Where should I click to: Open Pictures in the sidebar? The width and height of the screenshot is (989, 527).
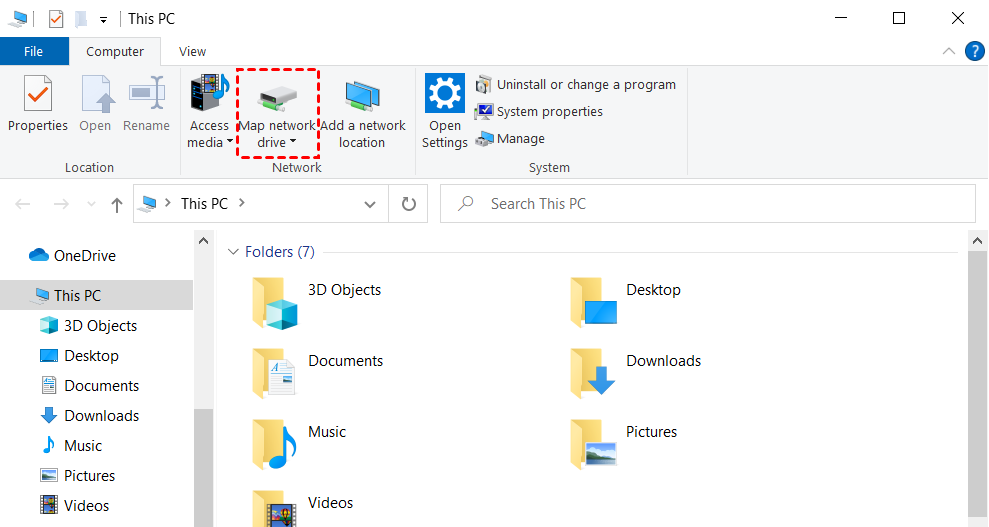(x=77, y=476)
